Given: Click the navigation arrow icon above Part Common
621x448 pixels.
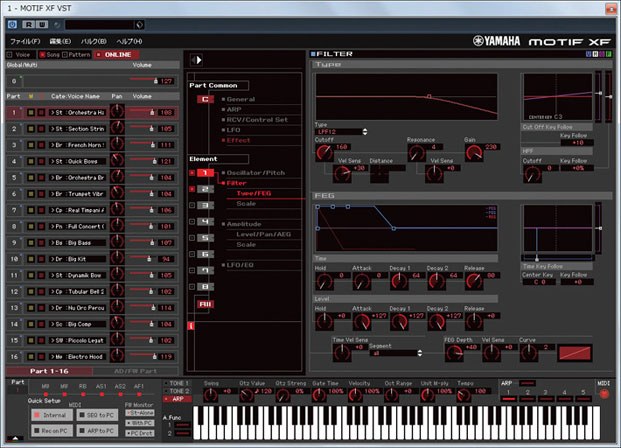Looking at the screenshot, I should 197,60.
